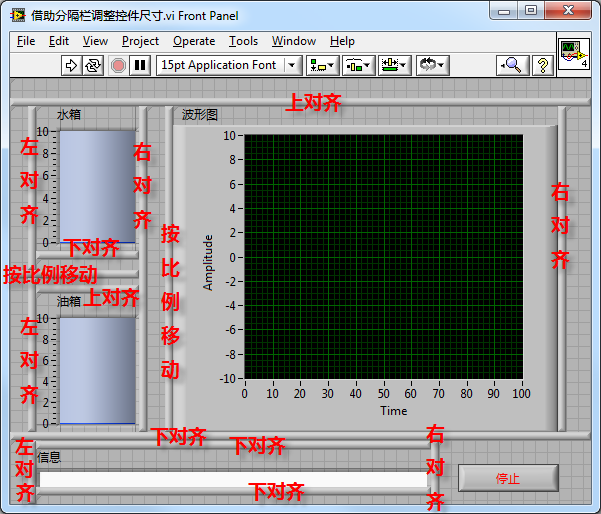
Task: Click the Run arrow button
Action: click(x=71, y=65)
